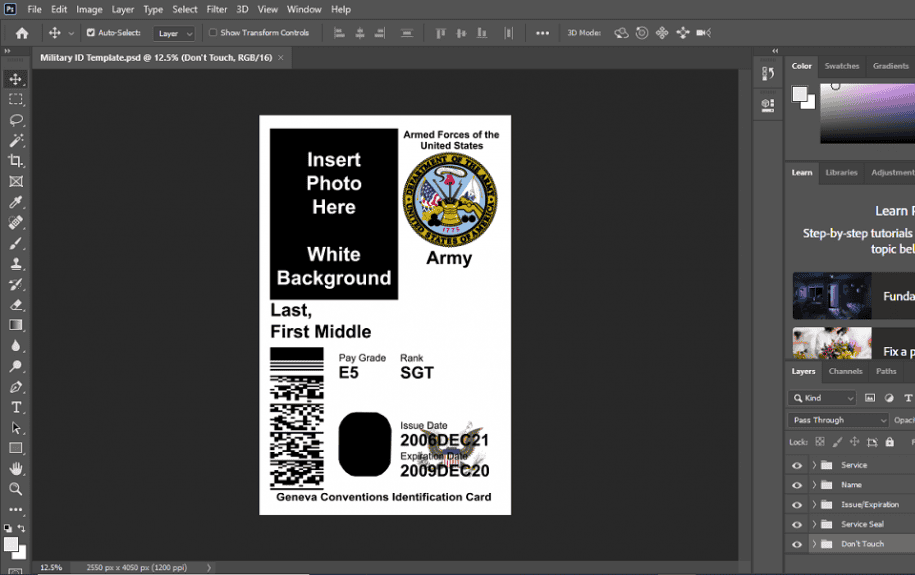Enable the Auto-Select checkbox
915x575 pixels.
pyautogui.click(x=91, y=33)
